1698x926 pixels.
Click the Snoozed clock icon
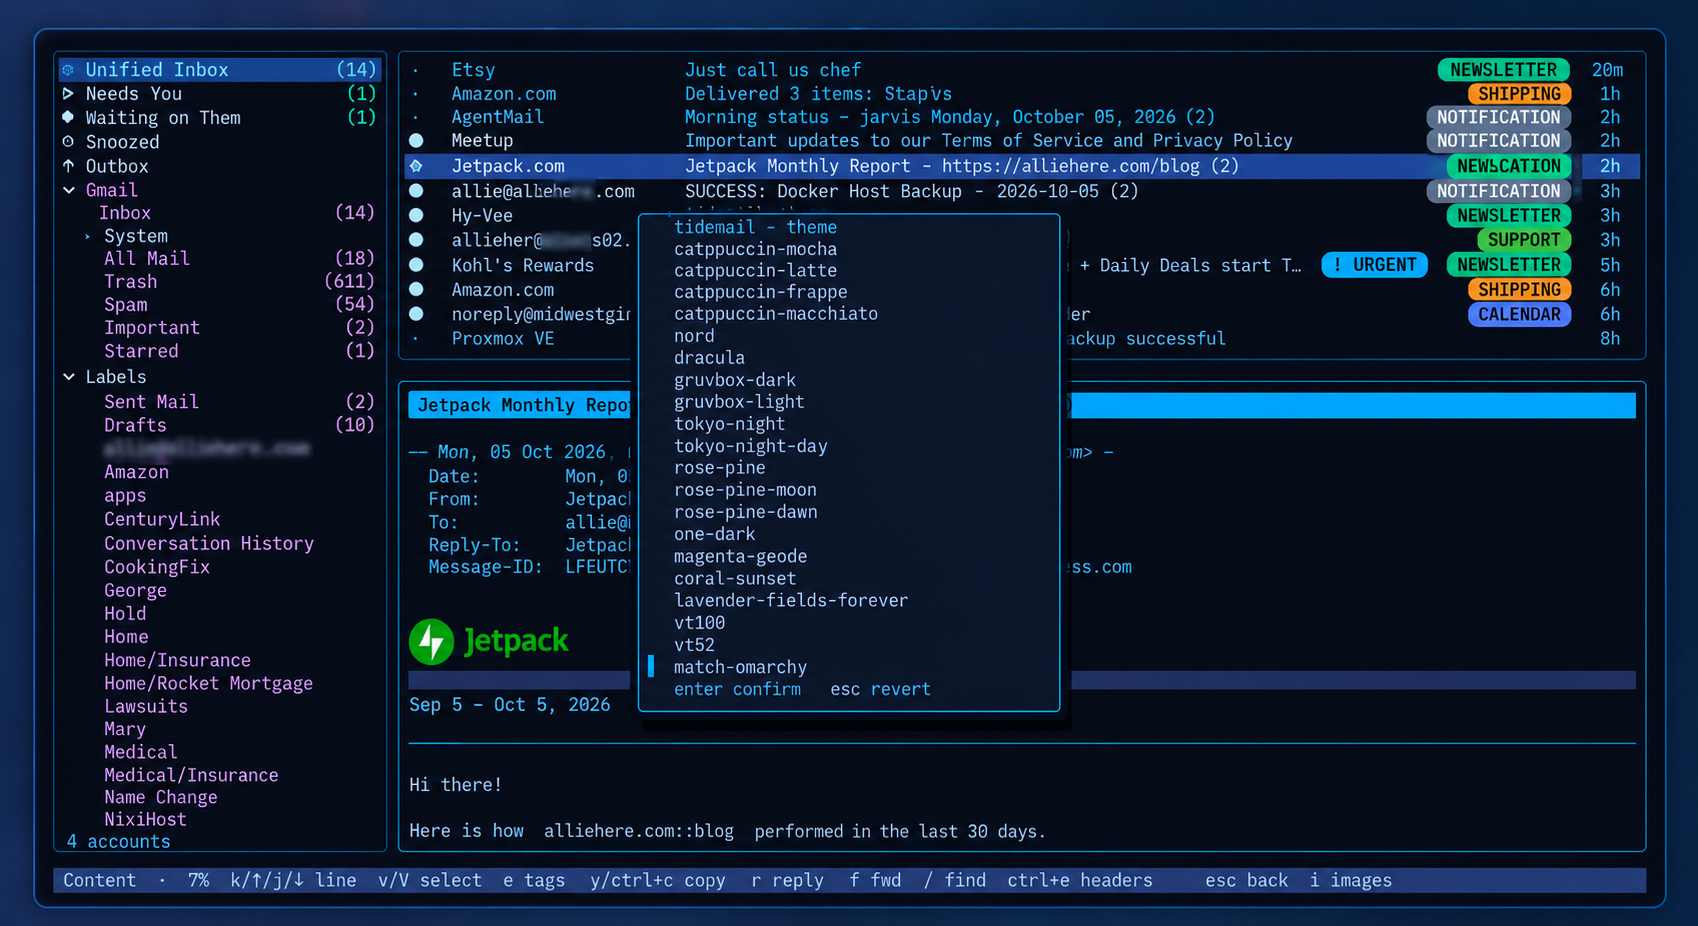[68, 142]
